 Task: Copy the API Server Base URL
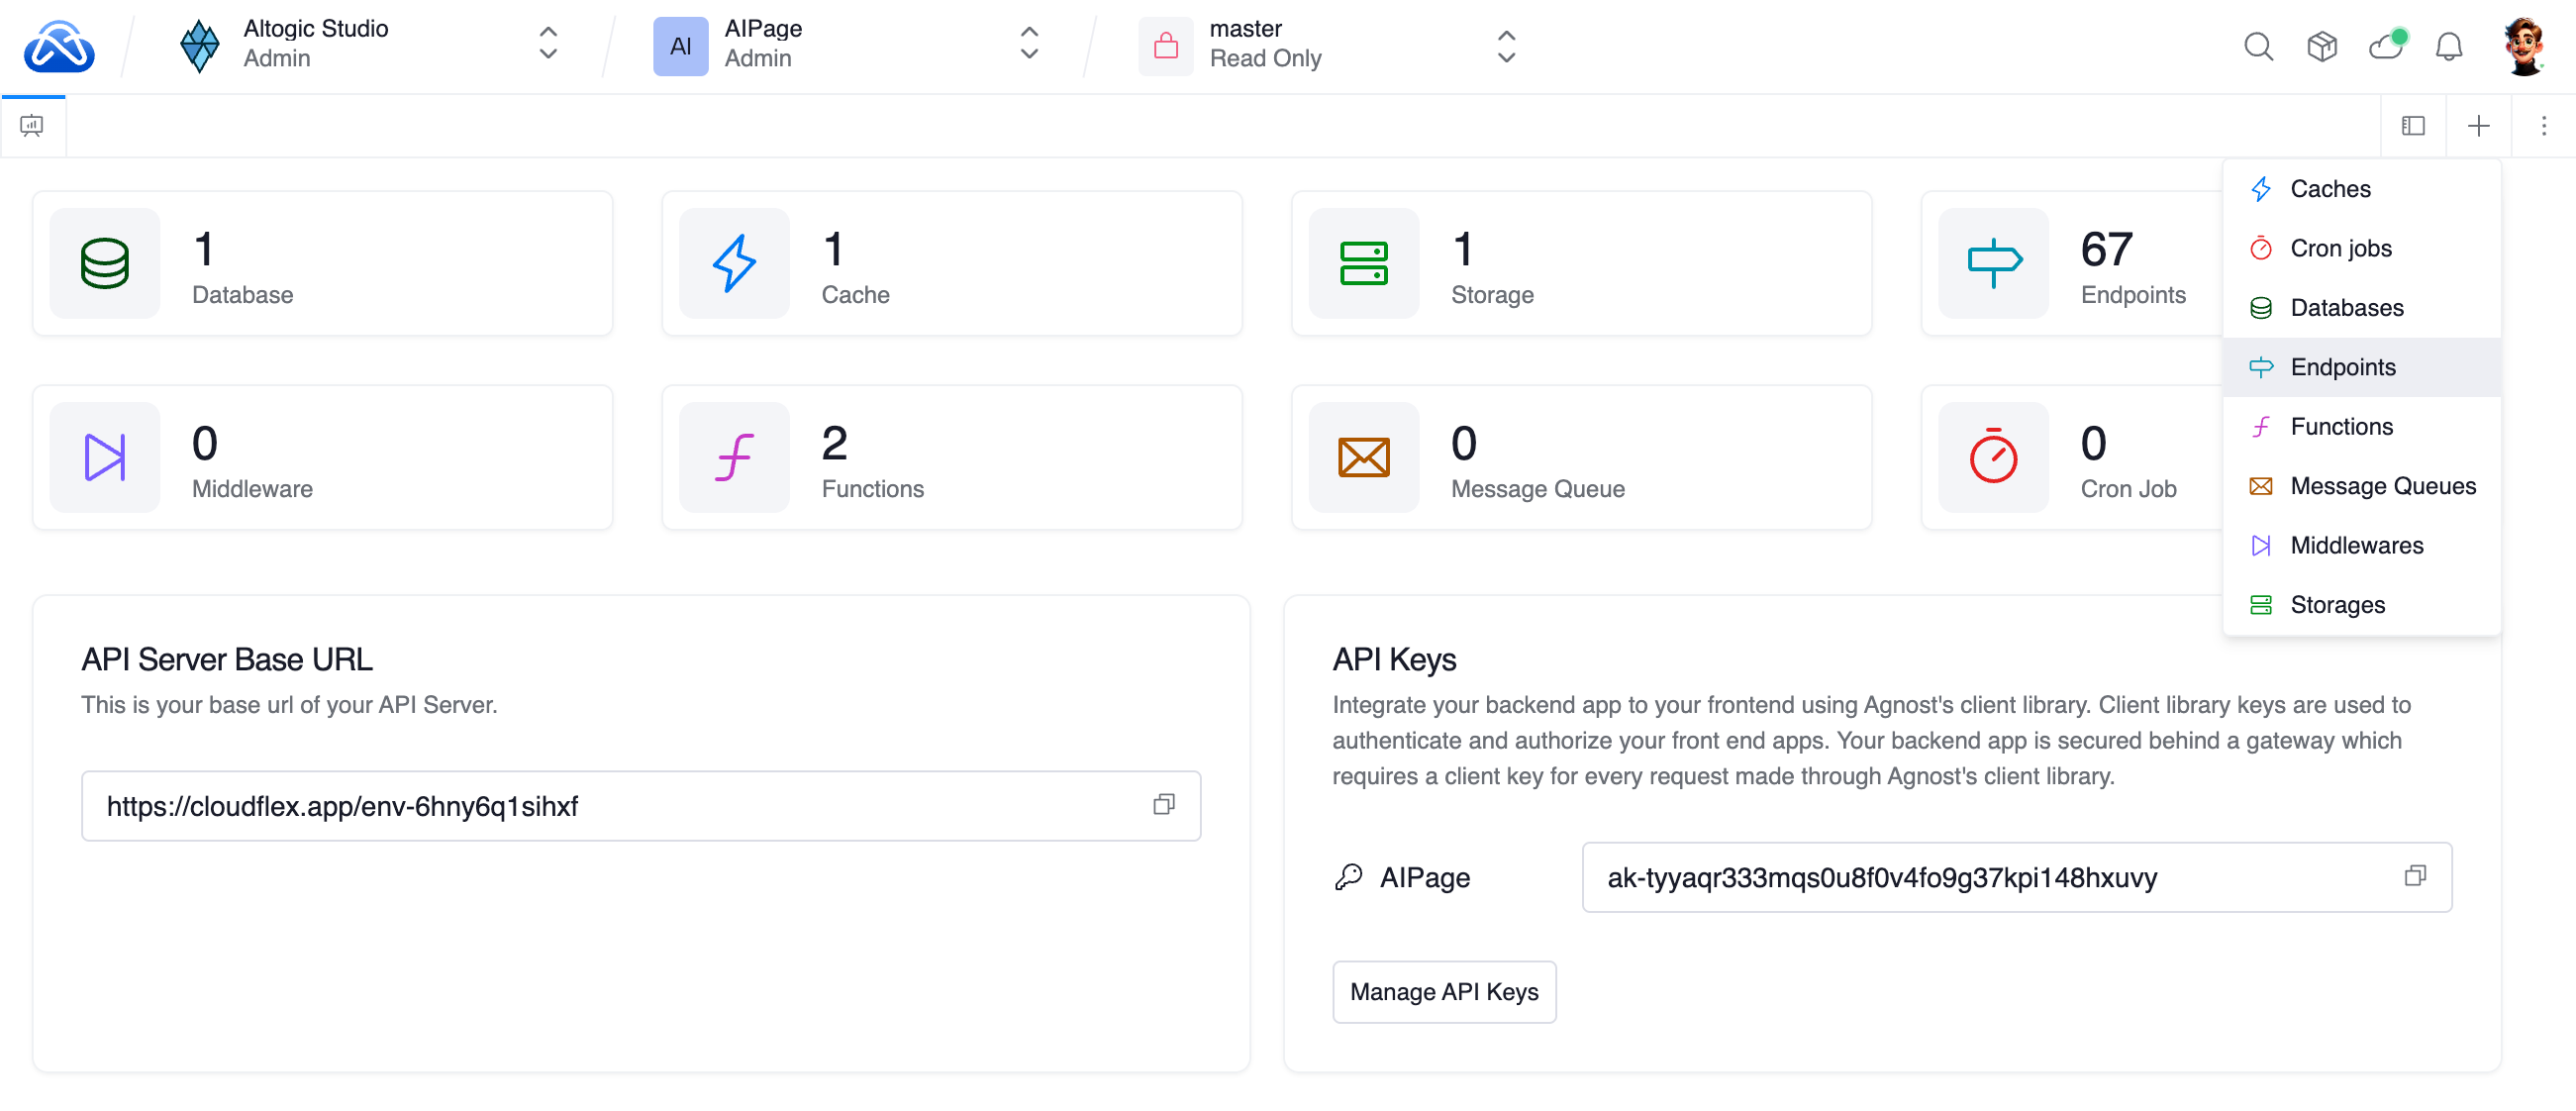(1163, 805)
